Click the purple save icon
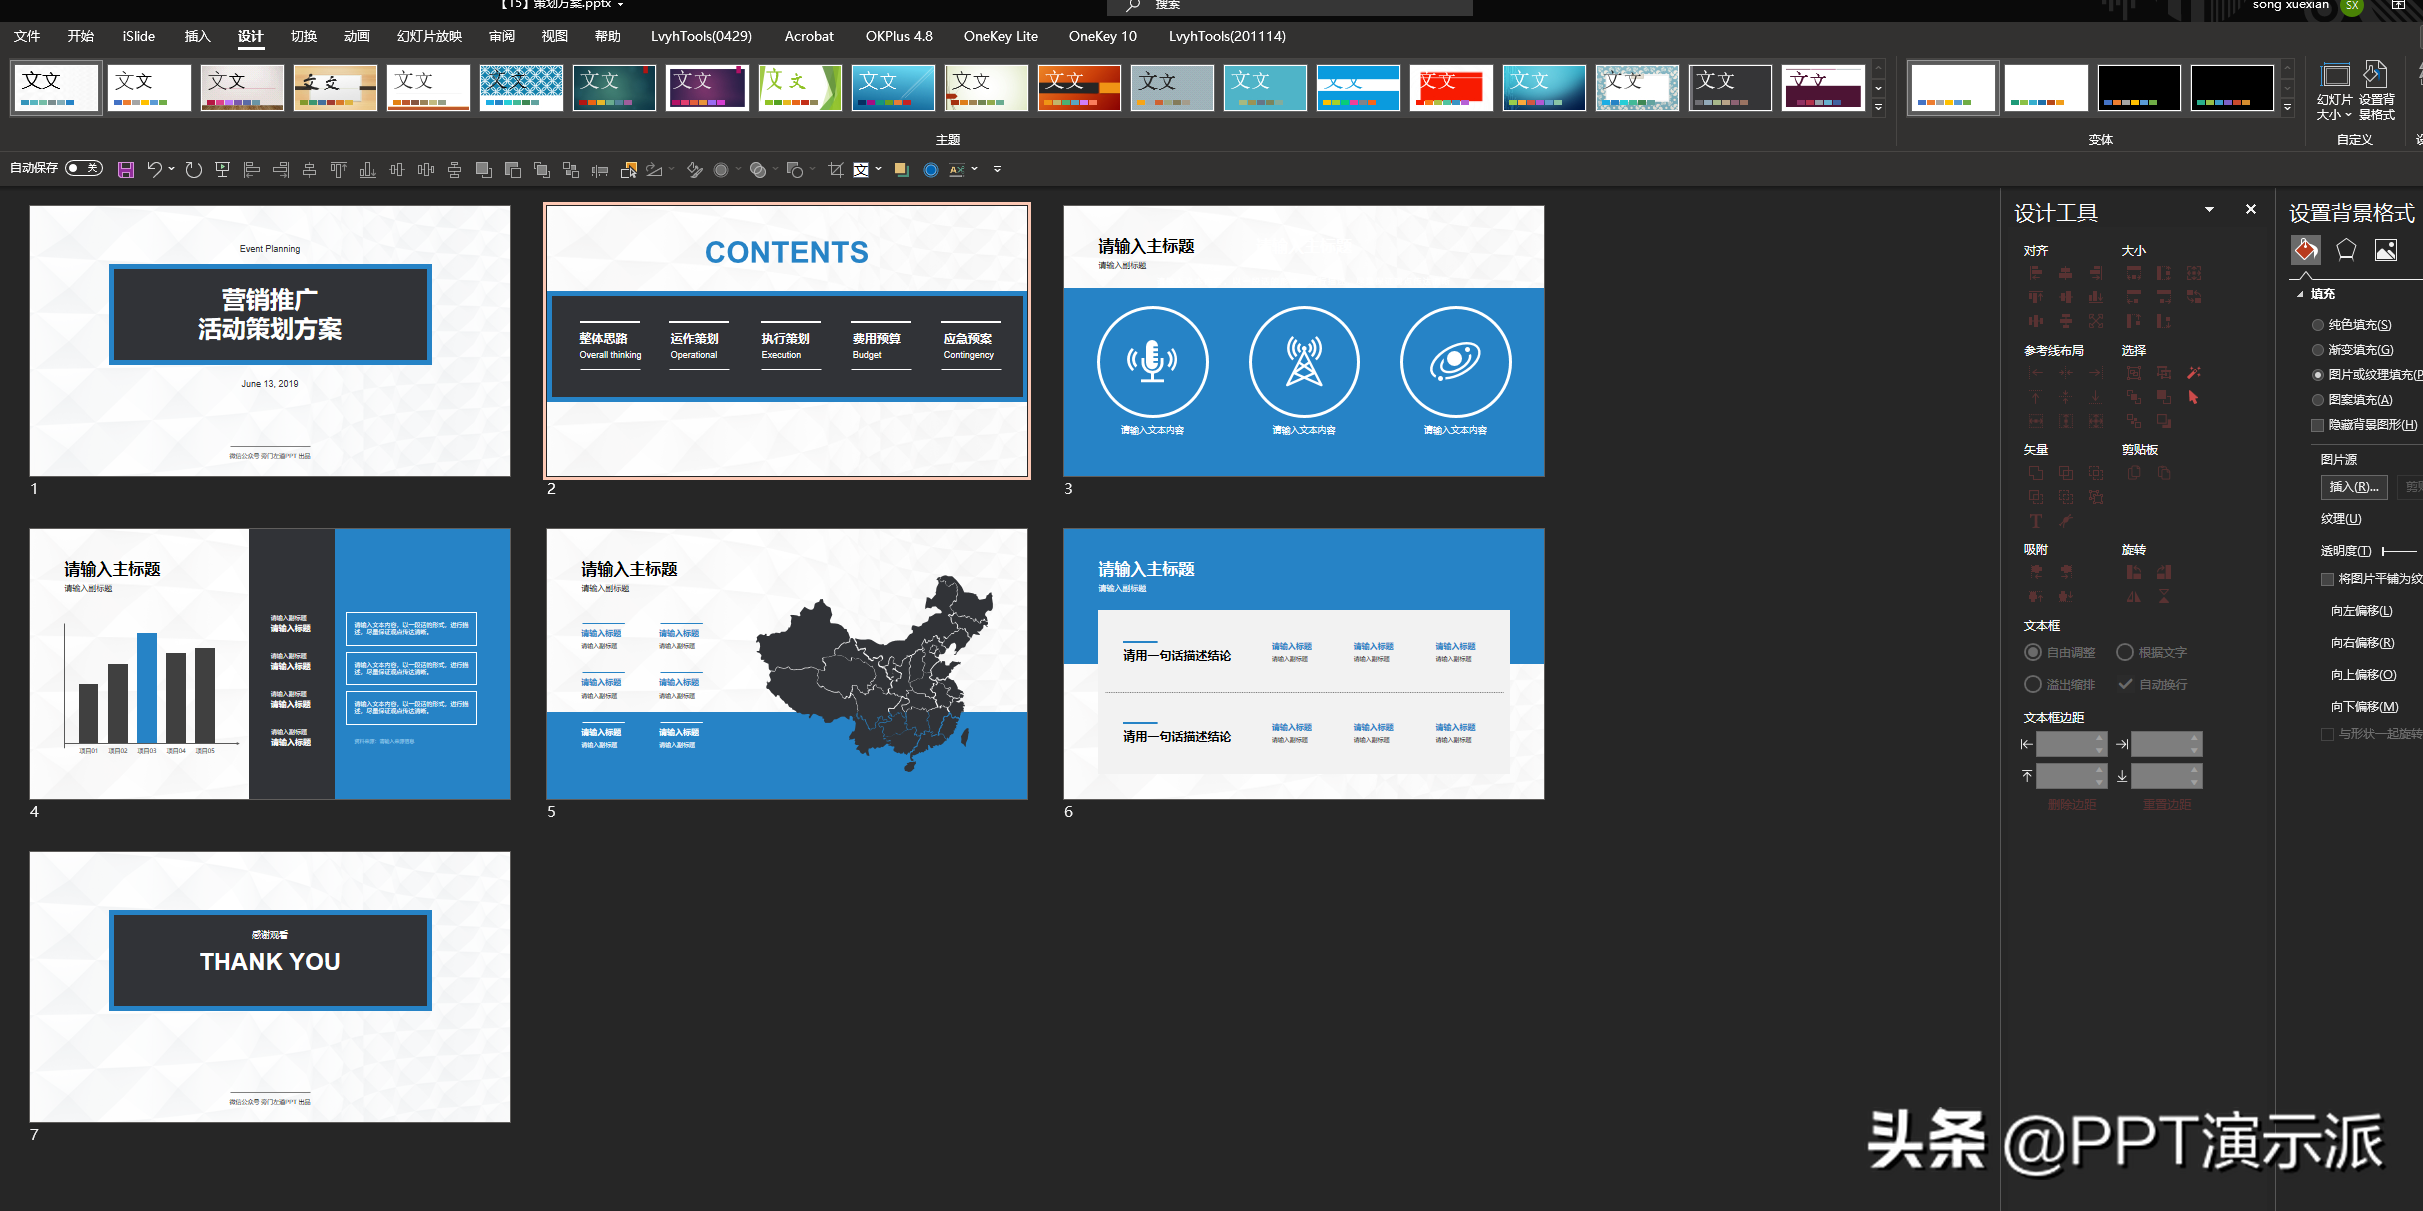This screenshot has height=1211, width=2423. pyautogui.click(x=126, y=170)
